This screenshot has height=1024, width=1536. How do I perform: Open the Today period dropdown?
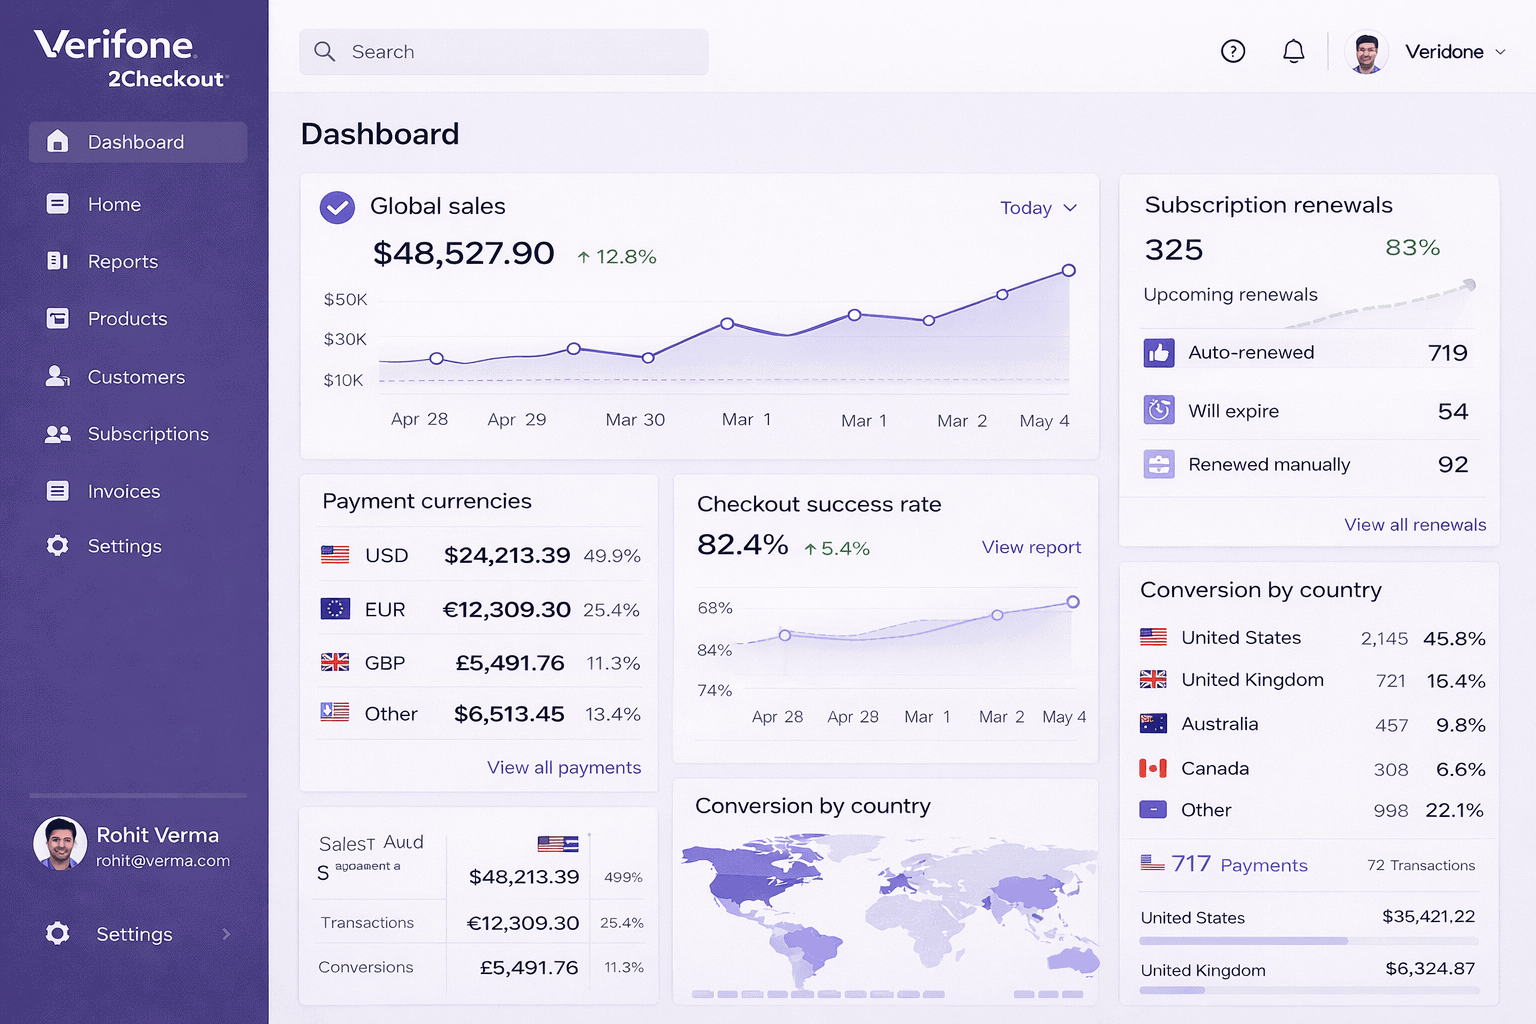click(1038, 208)
